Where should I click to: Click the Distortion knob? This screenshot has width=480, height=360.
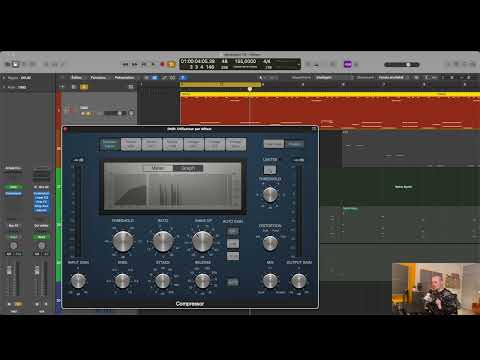[270, 243]
